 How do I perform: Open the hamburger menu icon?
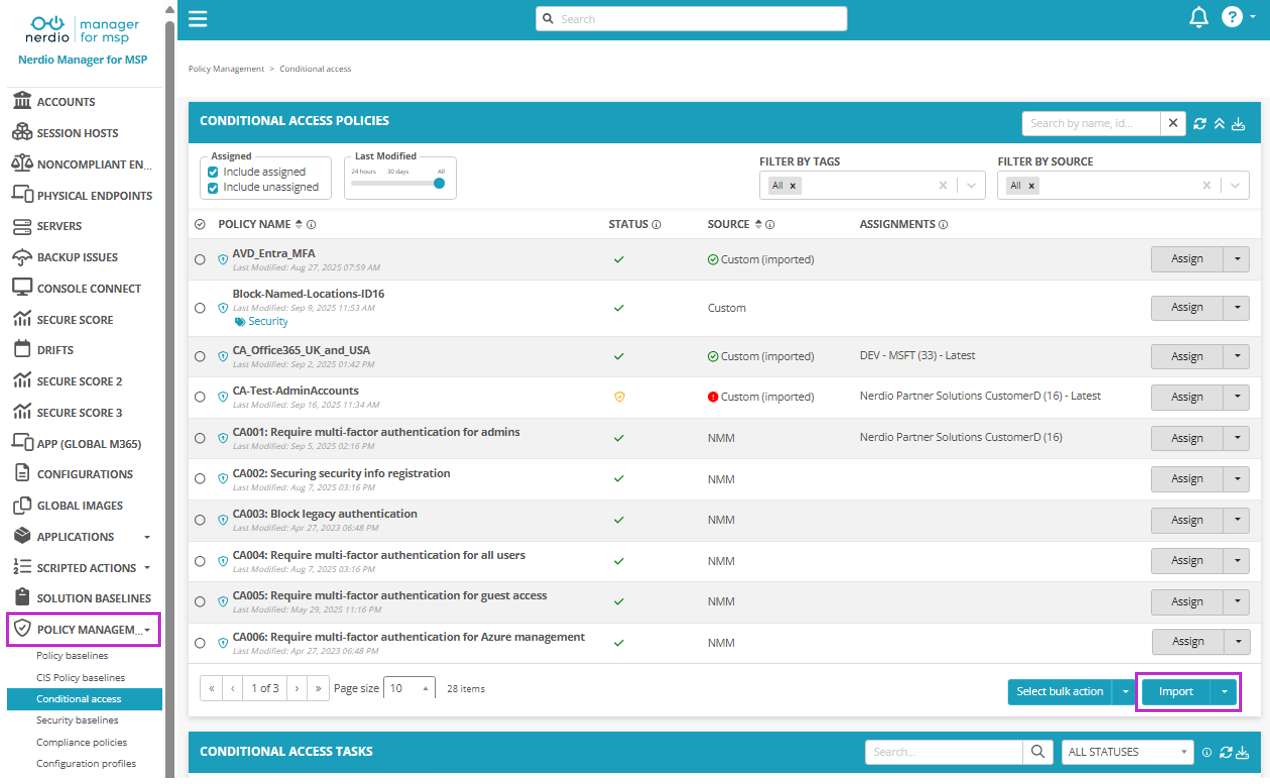tap(198, 18)
